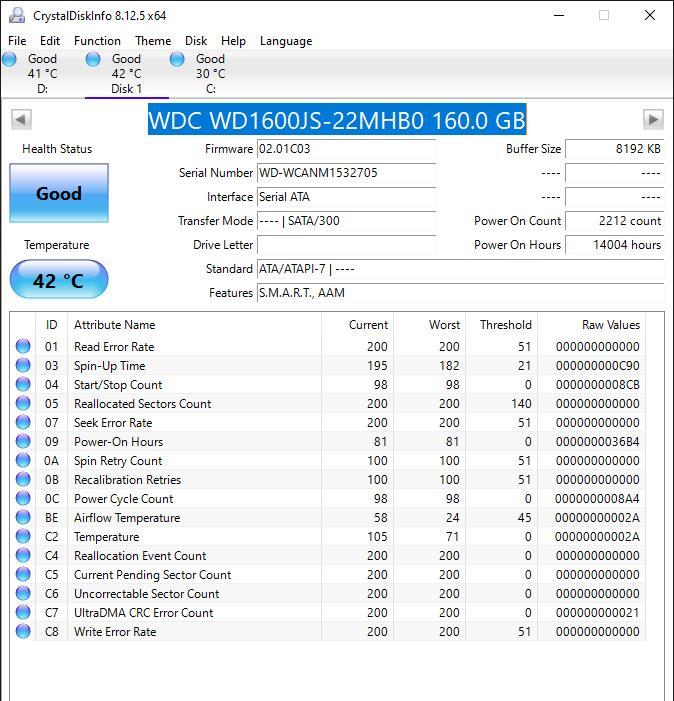The width and height of the screenshot is (674, 701).
Task: Click the Transfer Mode field
Action: pyautogui.click(x=346, y=221)
